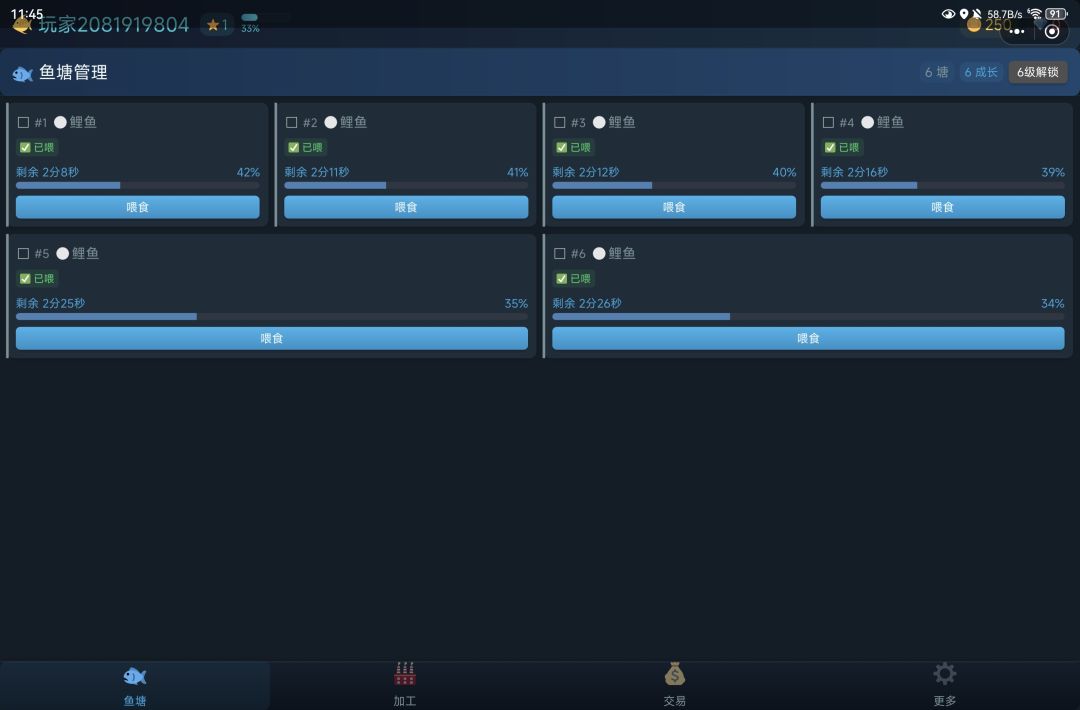This screenshot has width=1080, height=710.
Task: Click the 41% progress value
Action: [x=517, y=172]
